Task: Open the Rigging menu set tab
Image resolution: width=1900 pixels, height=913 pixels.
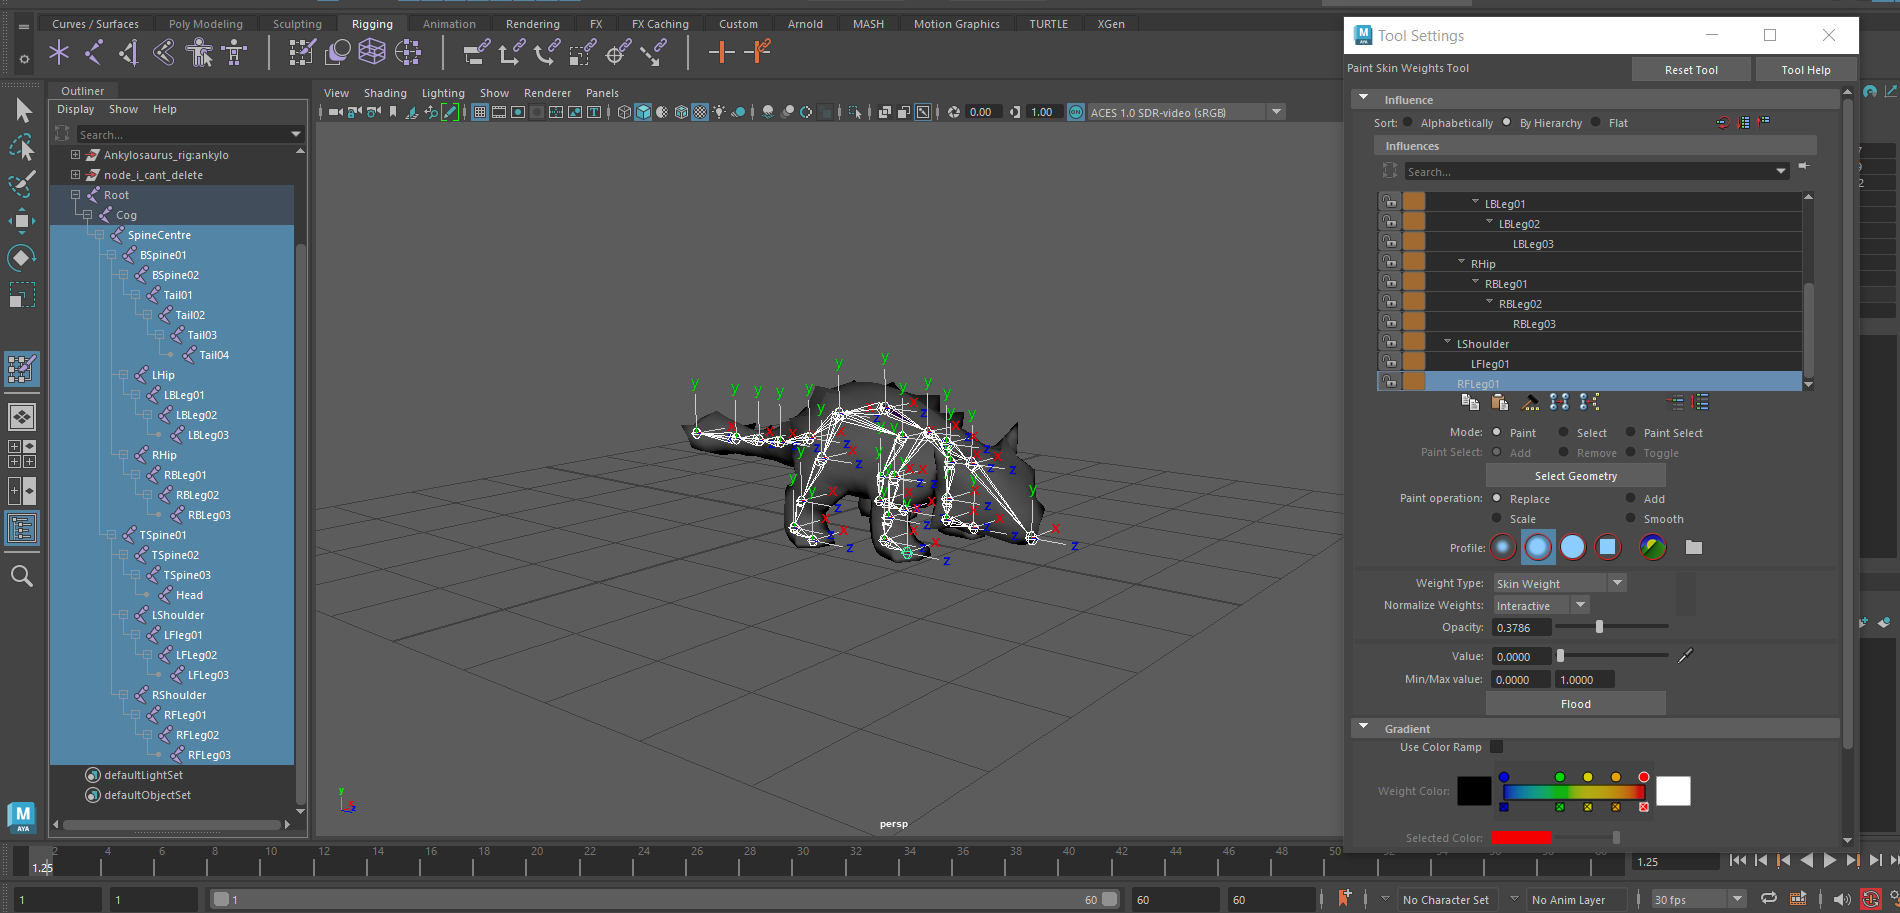Action: (371, 23)
